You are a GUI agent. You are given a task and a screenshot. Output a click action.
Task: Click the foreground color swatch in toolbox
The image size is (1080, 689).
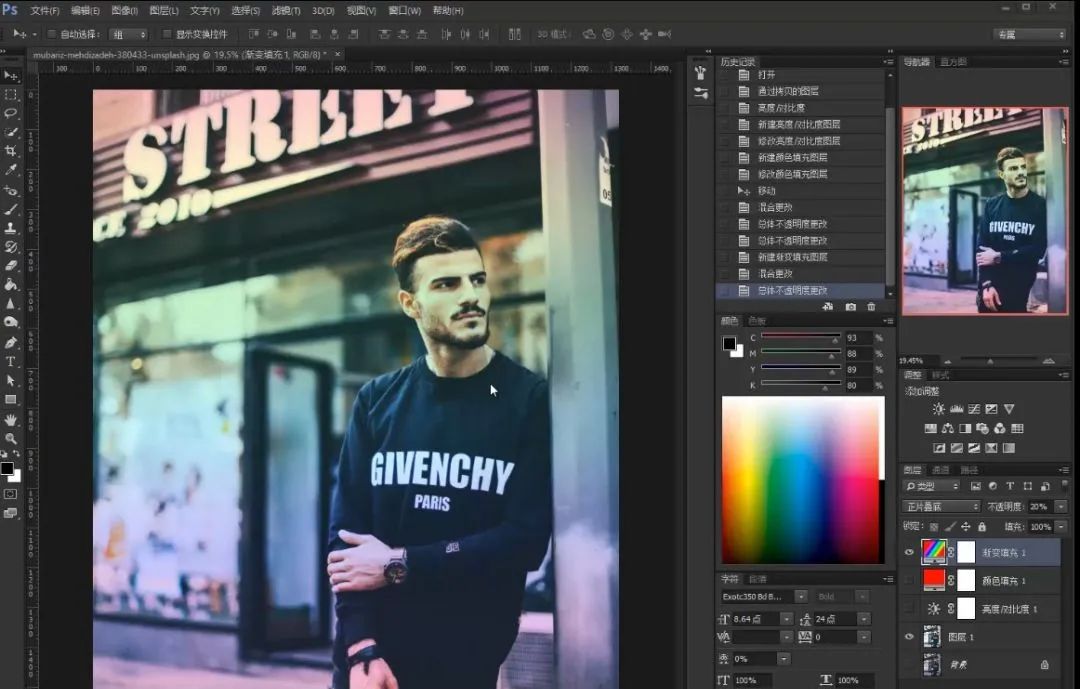(7, 469)
